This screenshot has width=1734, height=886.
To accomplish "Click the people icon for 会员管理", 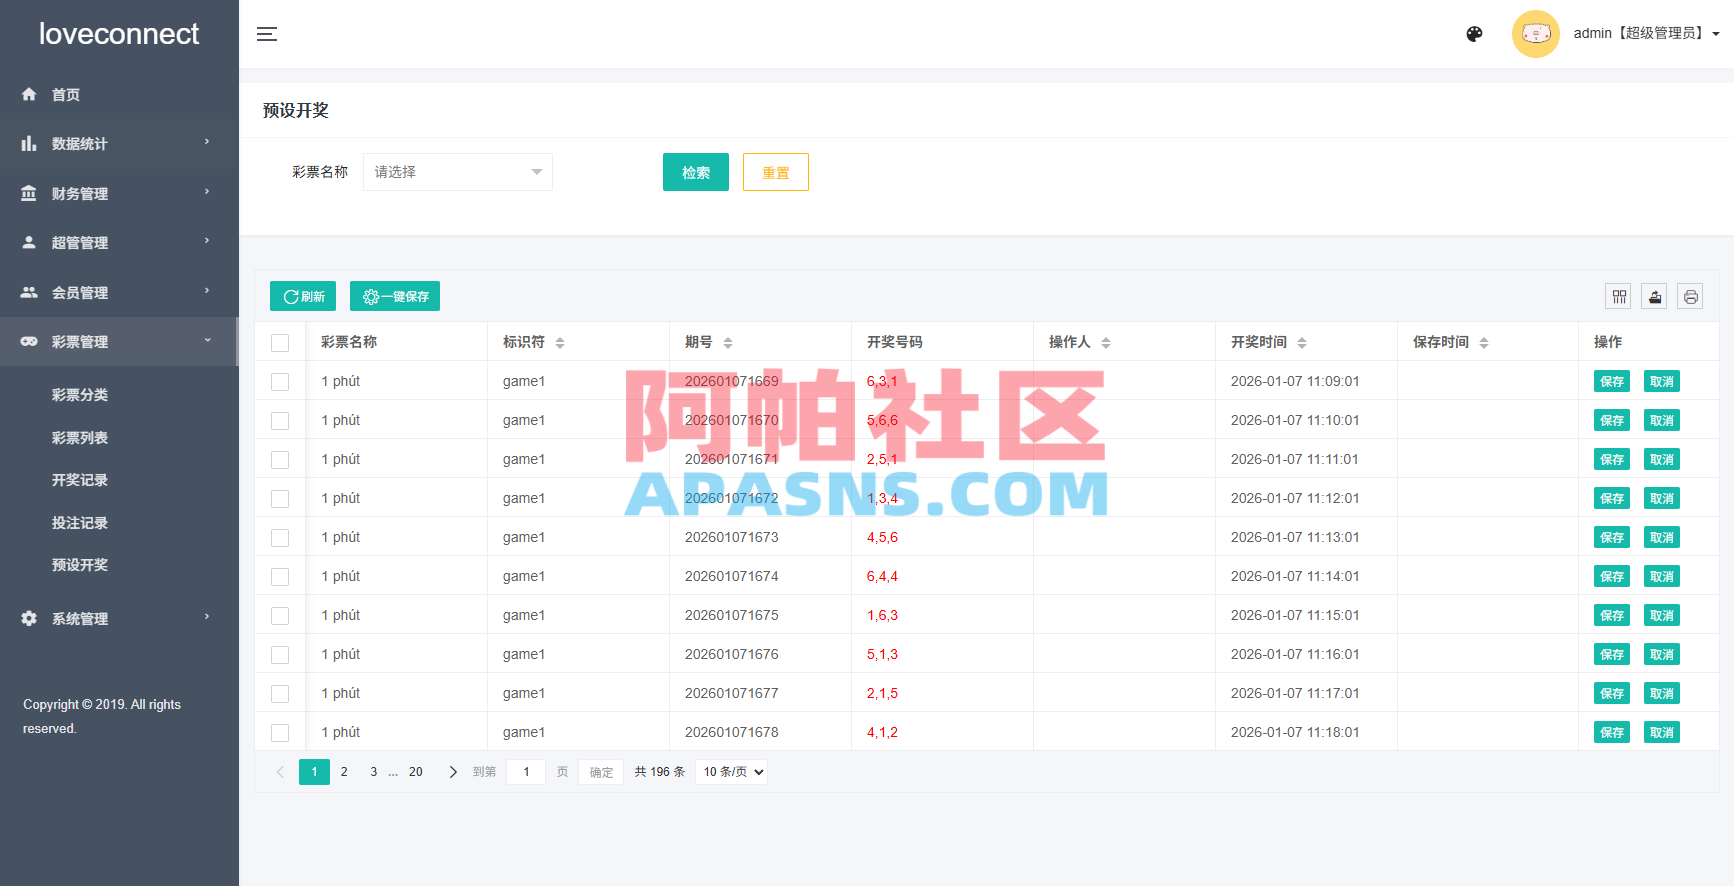I will click(x=29, y=292).
